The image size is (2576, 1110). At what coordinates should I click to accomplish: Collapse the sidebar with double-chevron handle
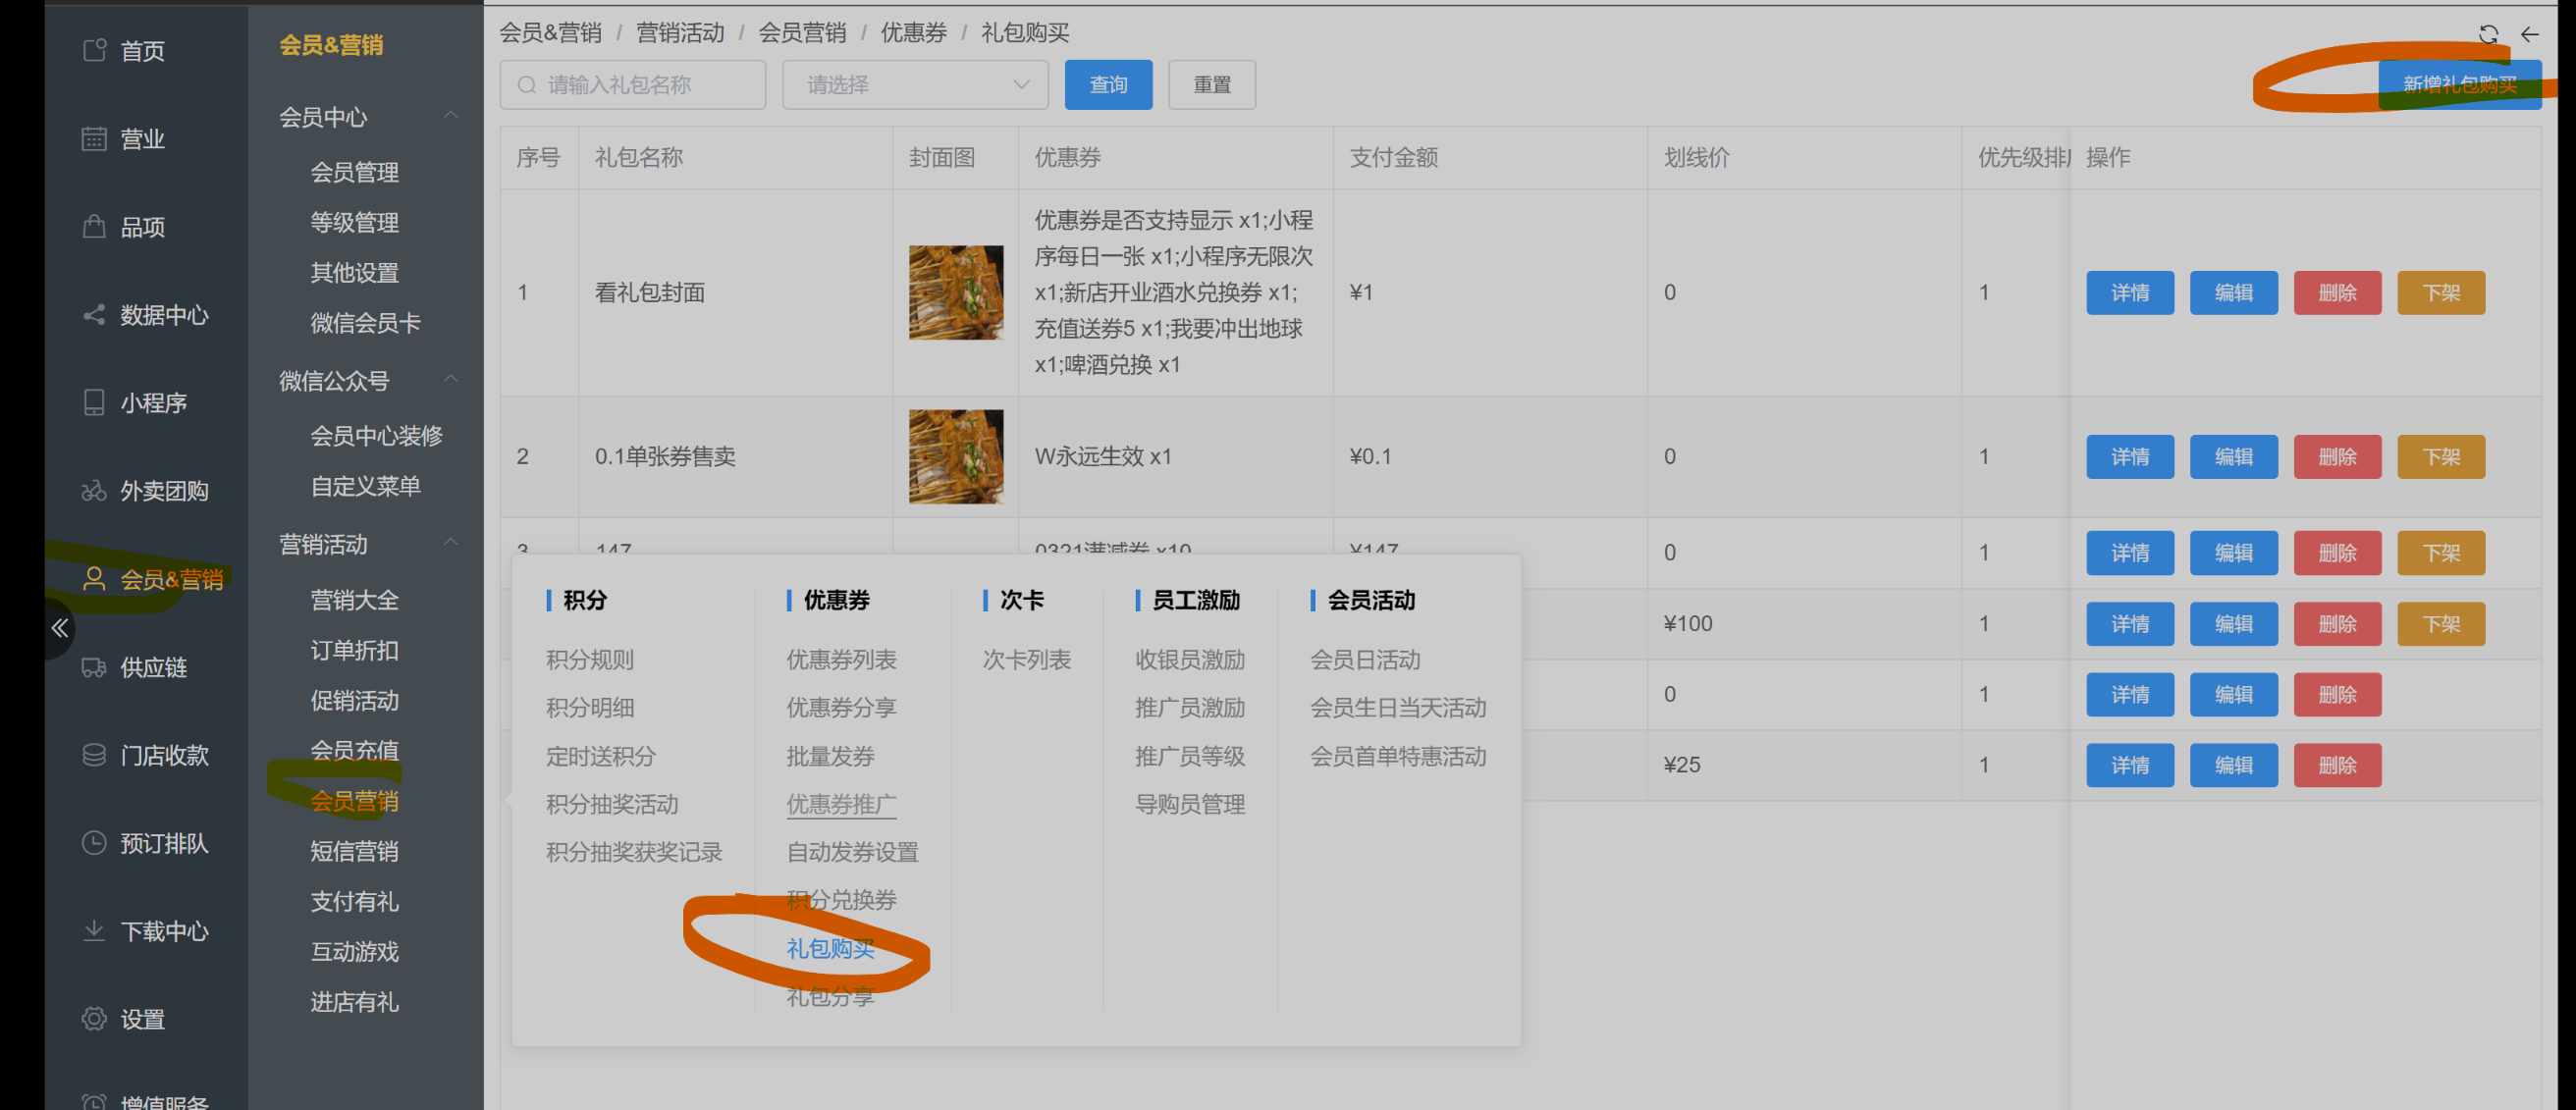[60, 628]
